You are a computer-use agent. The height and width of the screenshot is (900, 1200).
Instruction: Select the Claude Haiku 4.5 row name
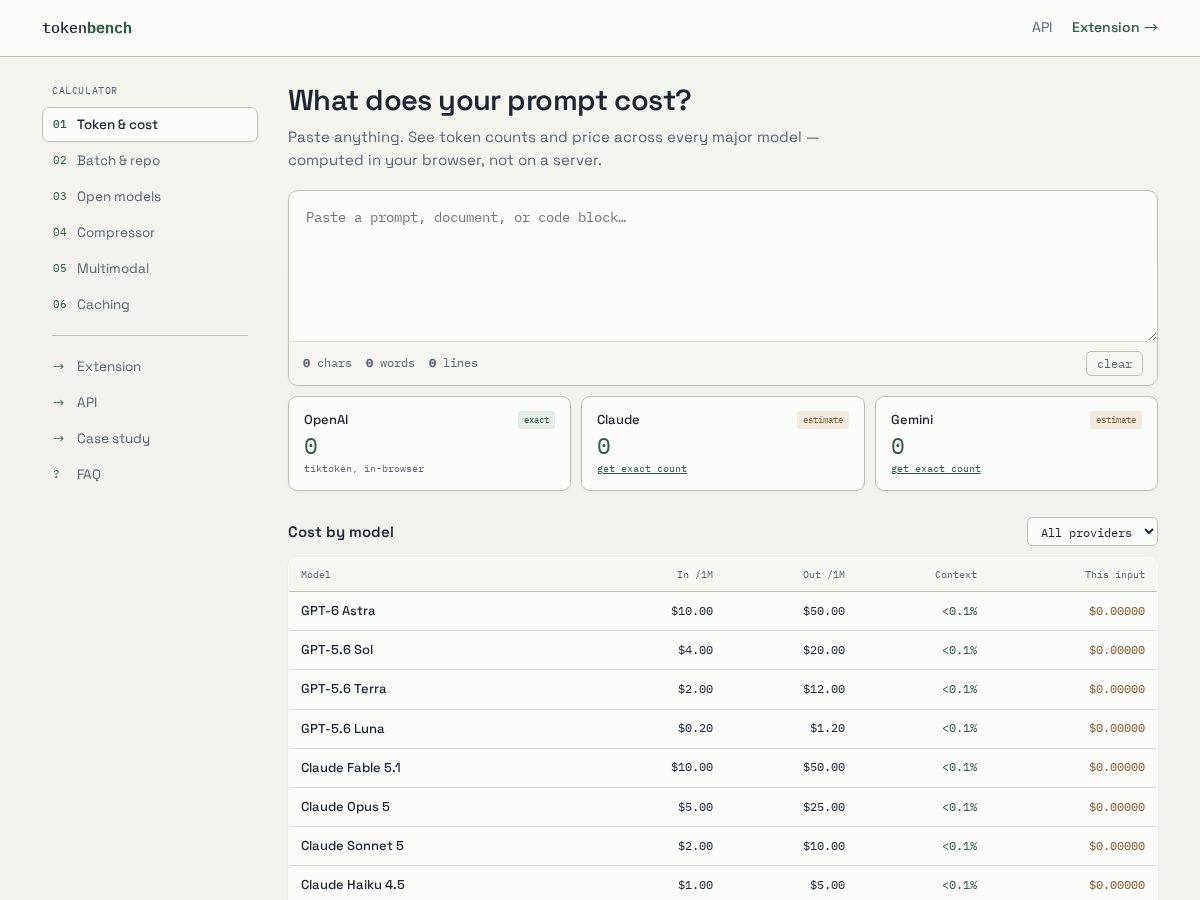coord(353,885)
